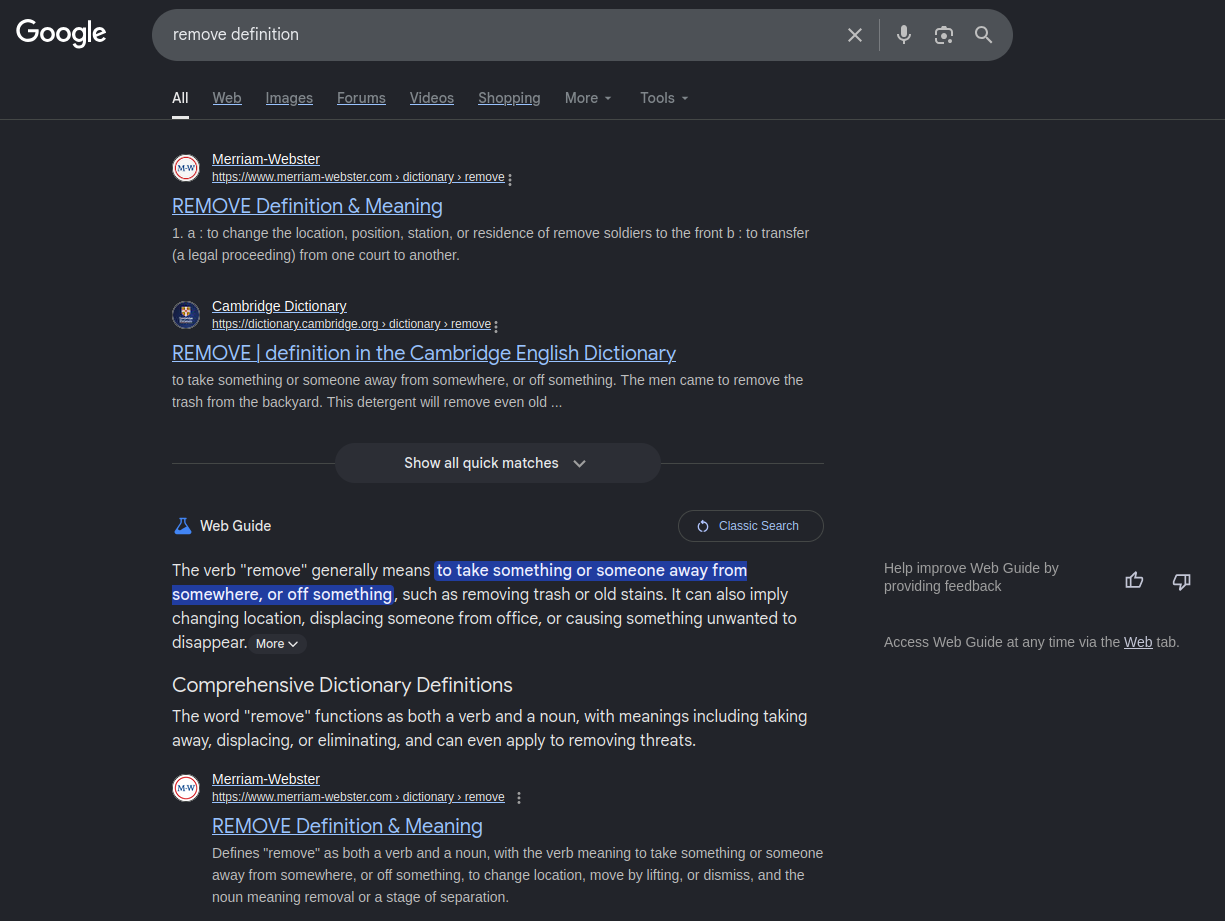Expand the More tabs dropdown
This screenshot has height=921, width=1225.
click(588, 98)
